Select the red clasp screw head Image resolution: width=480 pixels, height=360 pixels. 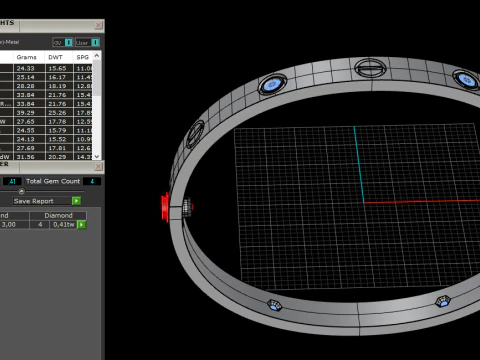pos(165,207)
